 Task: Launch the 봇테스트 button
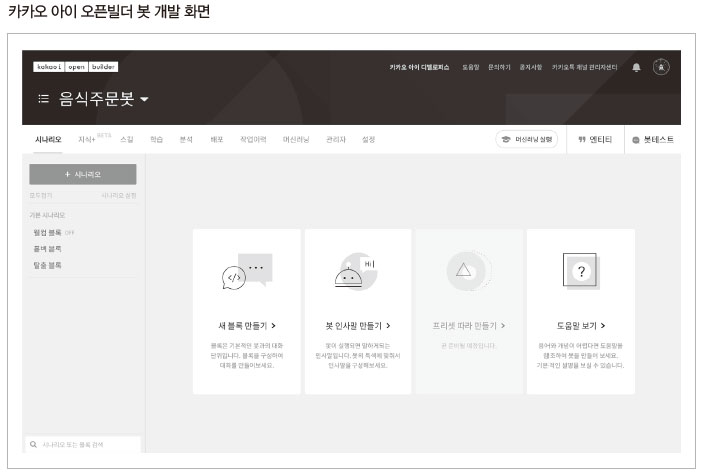point(653,140)
